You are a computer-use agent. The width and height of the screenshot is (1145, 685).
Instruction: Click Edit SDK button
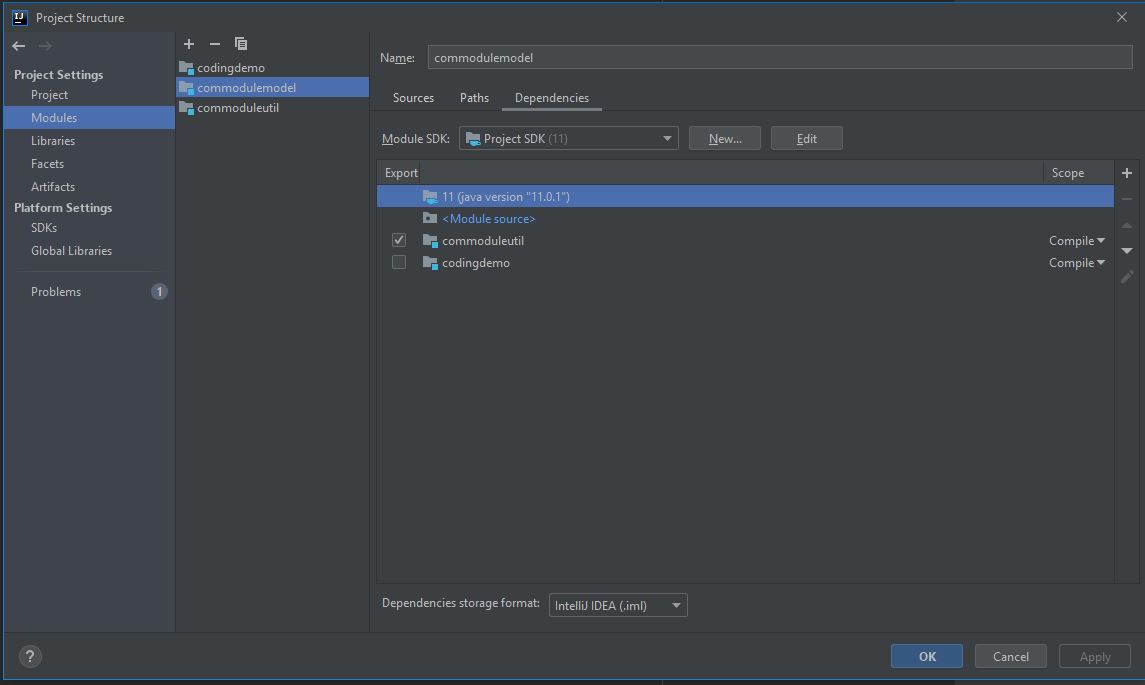(x=806, y=138)
